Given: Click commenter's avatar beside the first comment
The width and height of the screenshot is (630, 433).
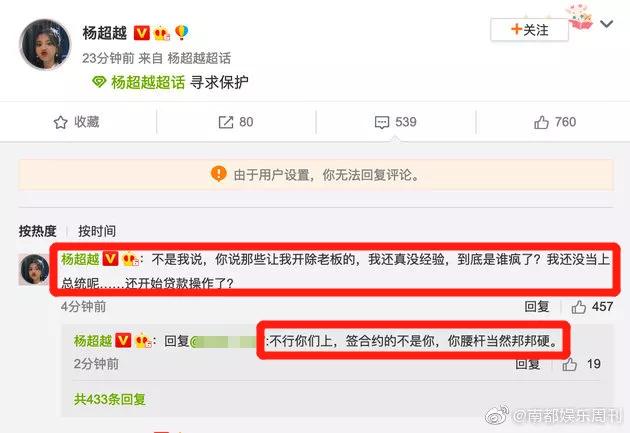Looking at the screenshot, I should [34, 269].
